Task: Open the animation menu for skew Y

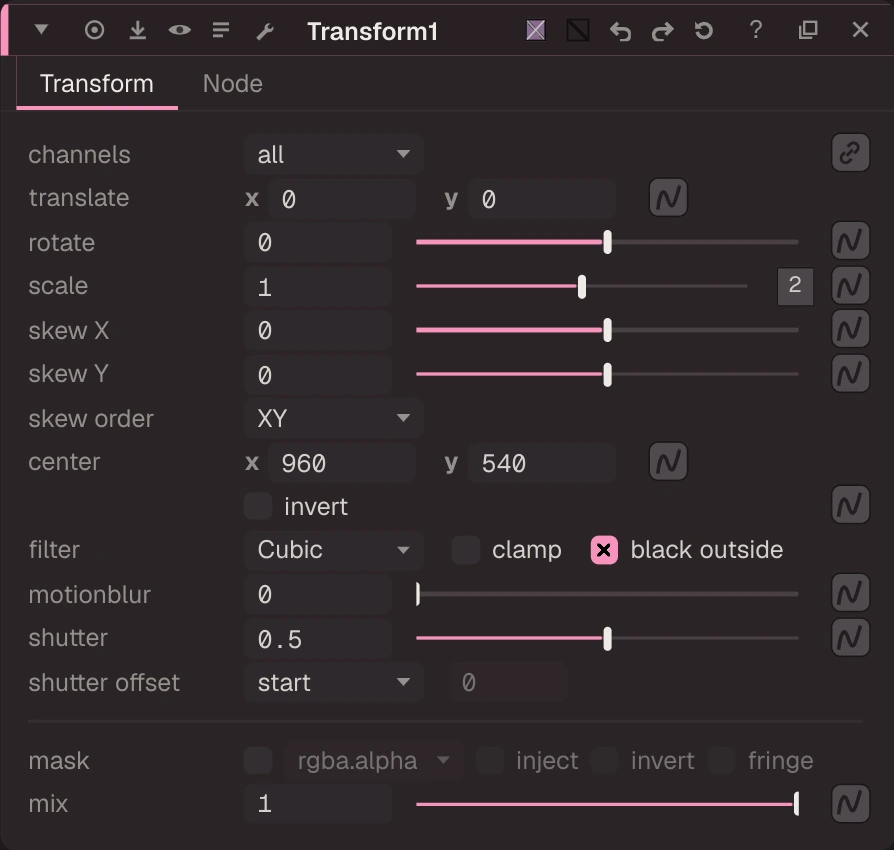Action: [850, 373]
